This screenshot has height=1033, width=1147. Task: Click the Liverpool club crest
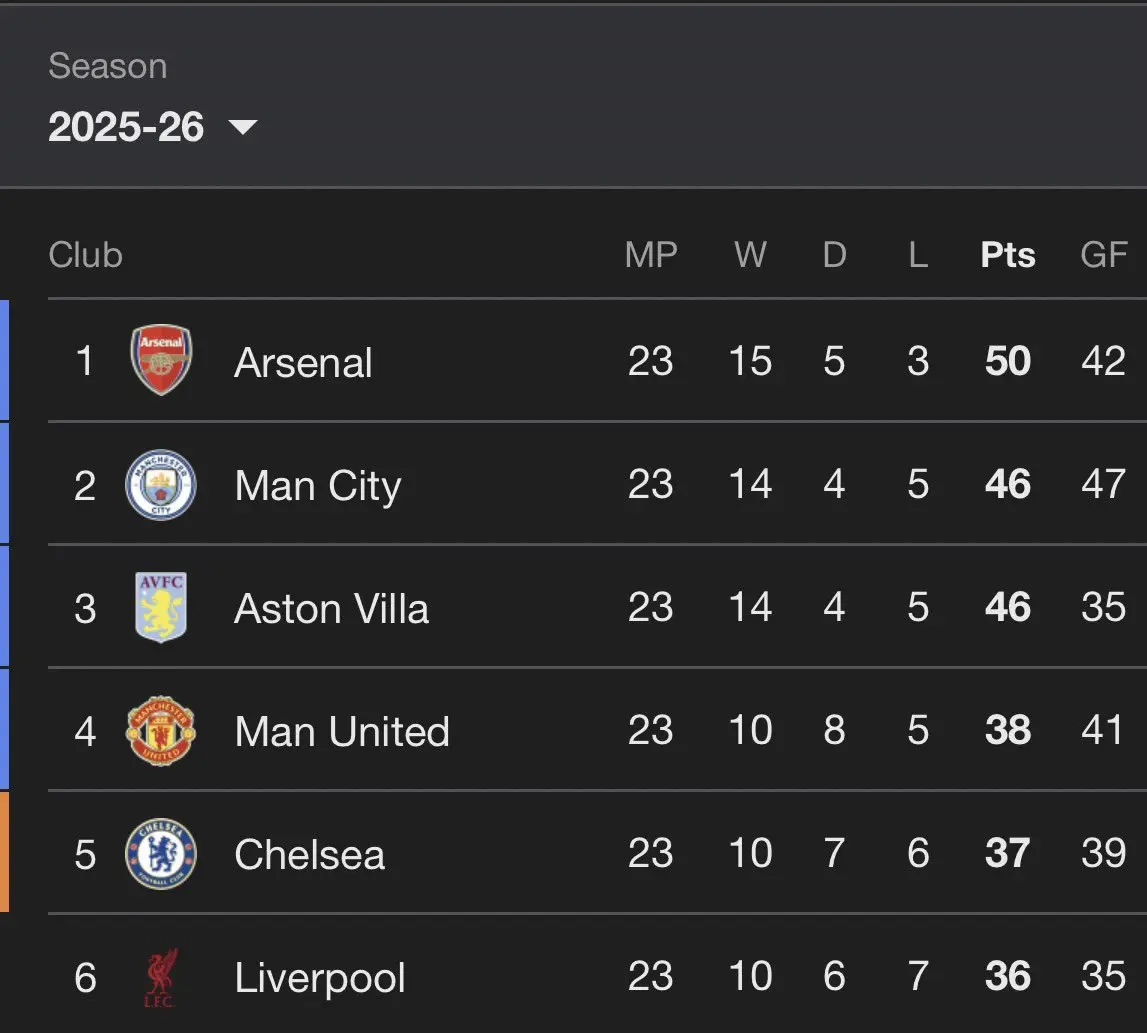pos(161,978)
